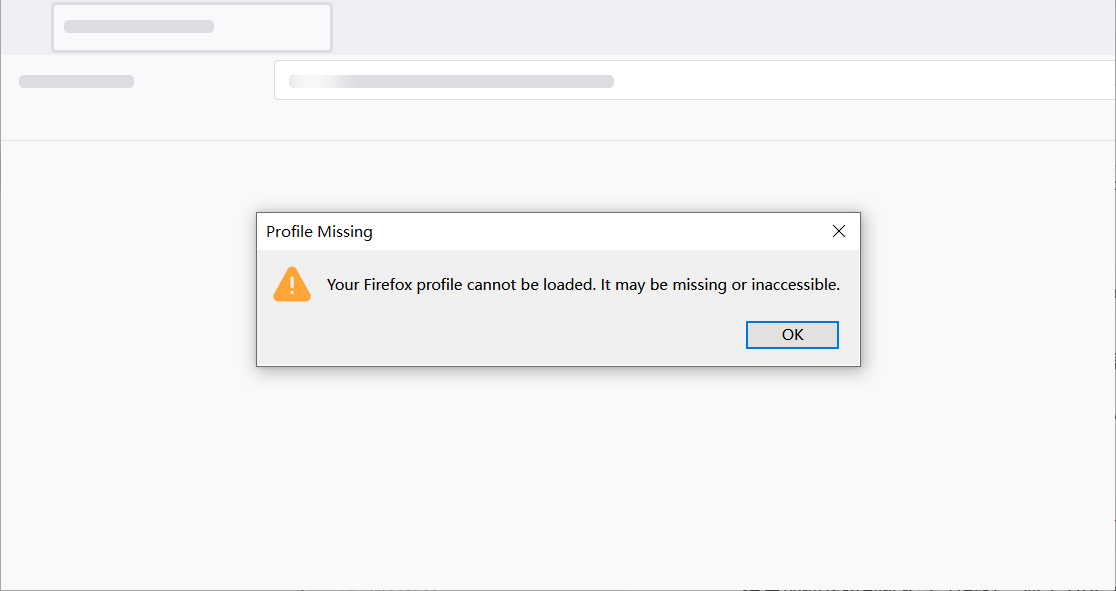Image resolution: width=1116 pixels, height=591 pixels.
Task: Click the "Profile Missing" dialog title text
Action: click(x=319, y=232)
